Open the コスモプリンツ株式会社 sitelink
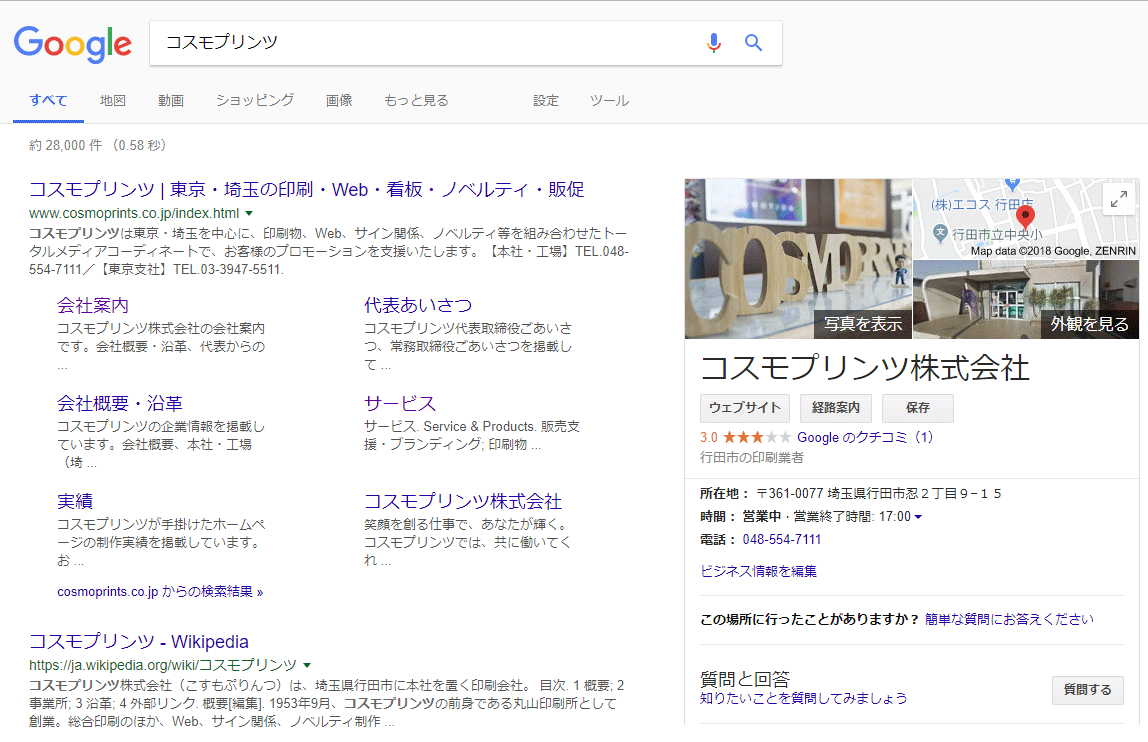Screen dimensions: 1148x742 point(463,501)
